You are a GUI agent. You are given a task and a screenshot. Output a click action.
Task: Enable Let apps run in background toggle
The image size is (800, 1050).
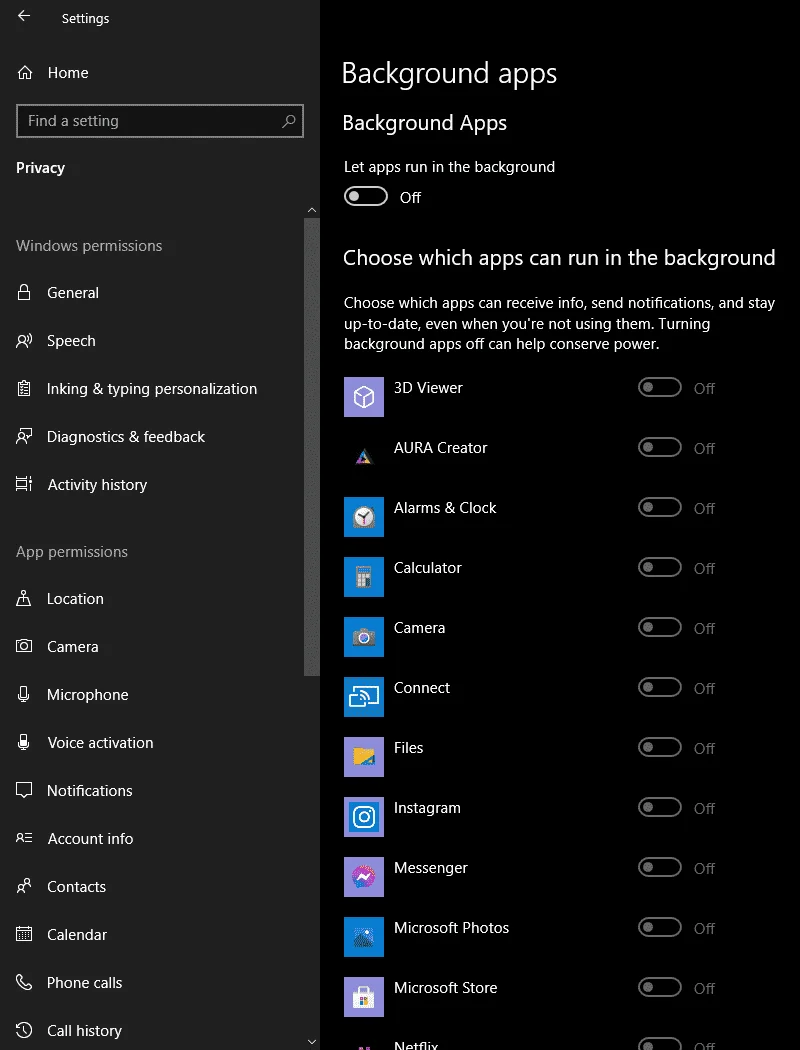click(x=366, y=196)
